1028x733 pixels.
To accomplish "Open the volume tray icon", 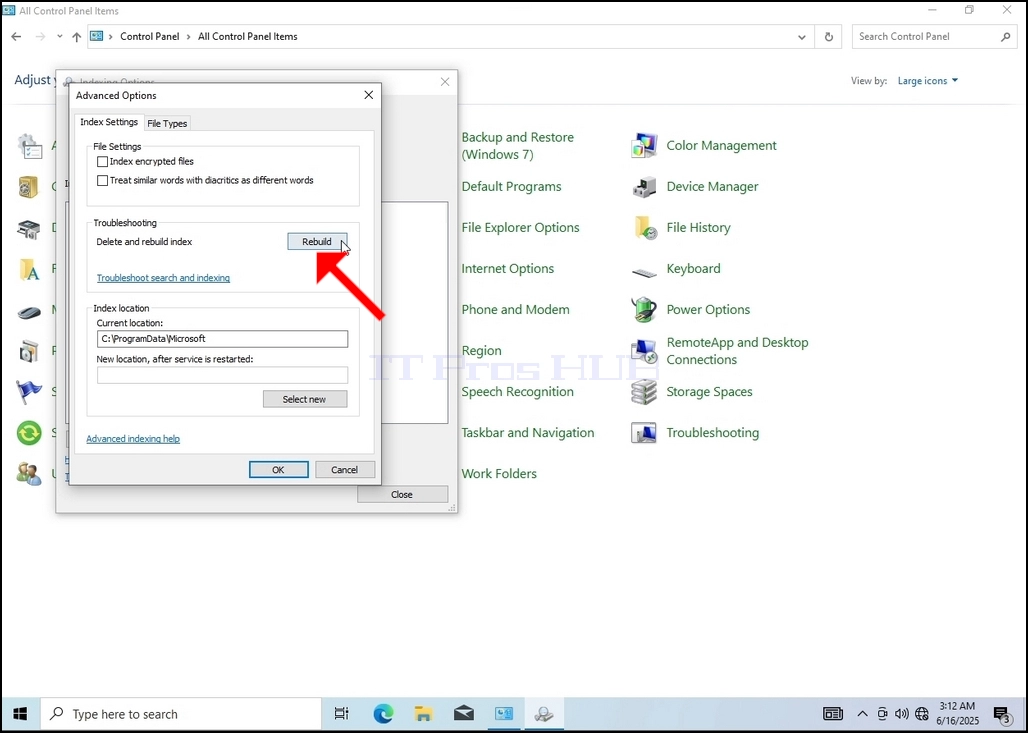I will [x=902, y=714].
